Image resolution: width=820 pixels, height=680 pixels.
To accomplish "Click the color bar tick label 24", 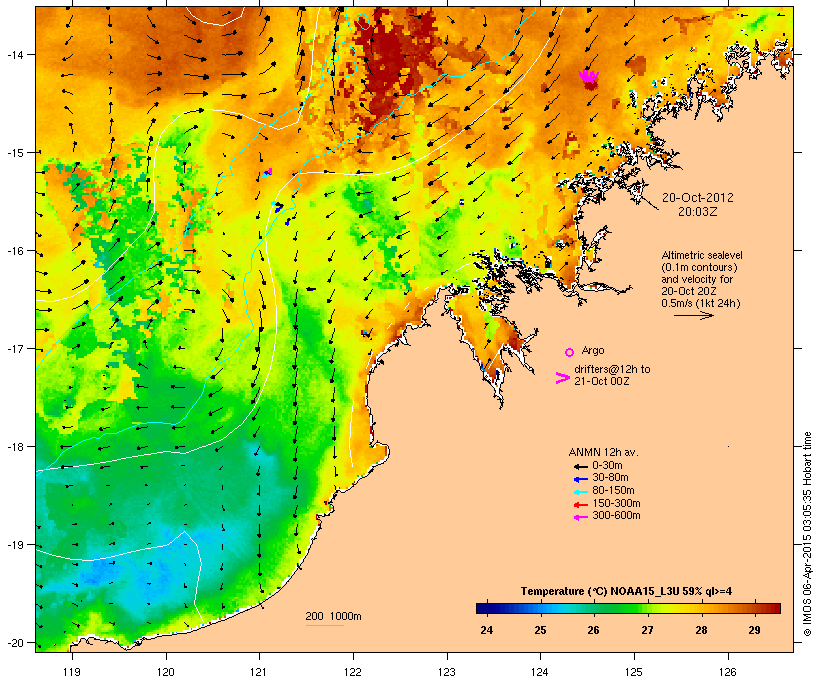I will (486, 630).
